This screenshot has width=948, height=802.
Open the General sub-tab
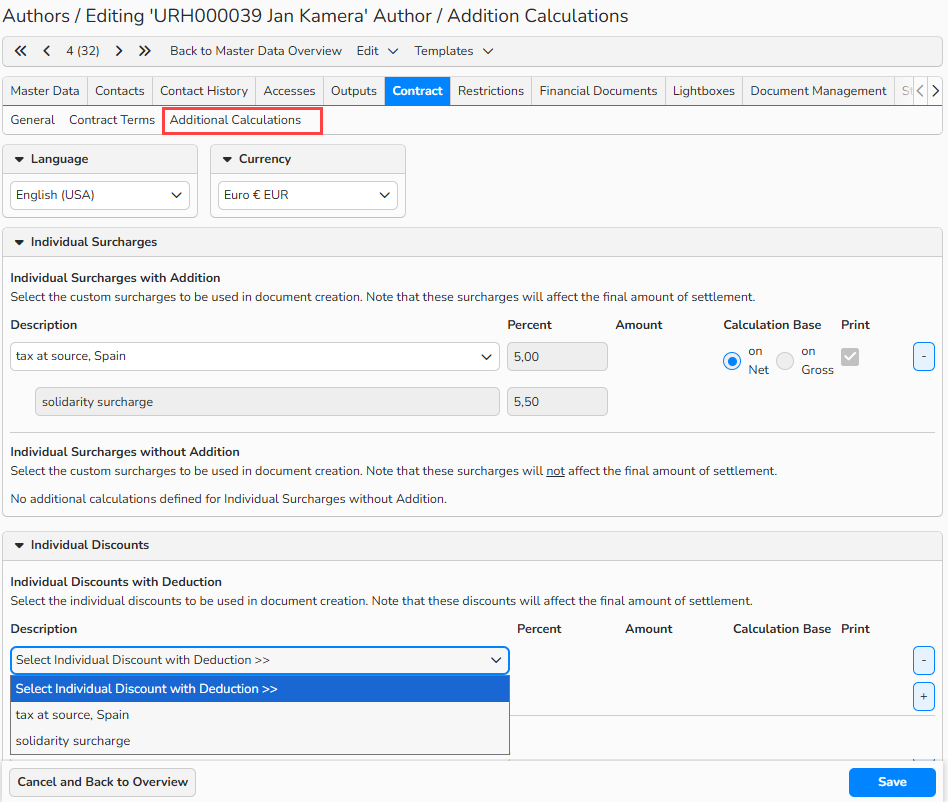[x=33, y=120]
